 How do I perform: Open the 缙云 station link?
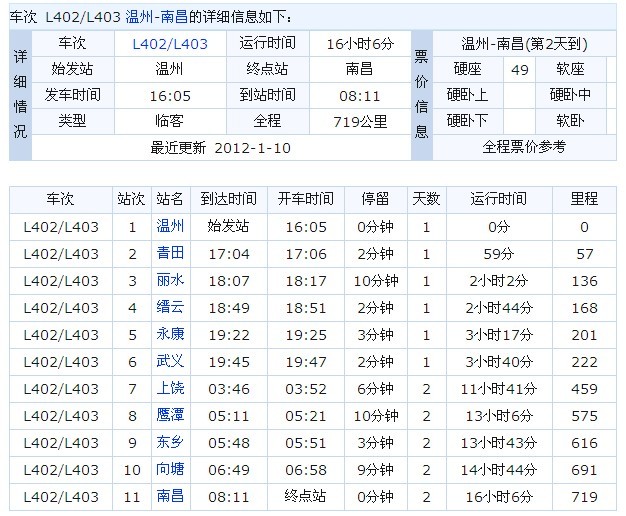point(170,307)
